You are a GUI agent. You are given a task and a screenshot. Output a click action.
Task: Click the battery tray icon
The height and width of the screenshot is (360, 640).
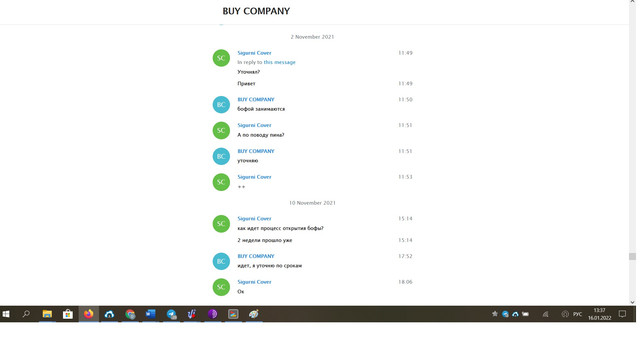[x=526, y=314]
